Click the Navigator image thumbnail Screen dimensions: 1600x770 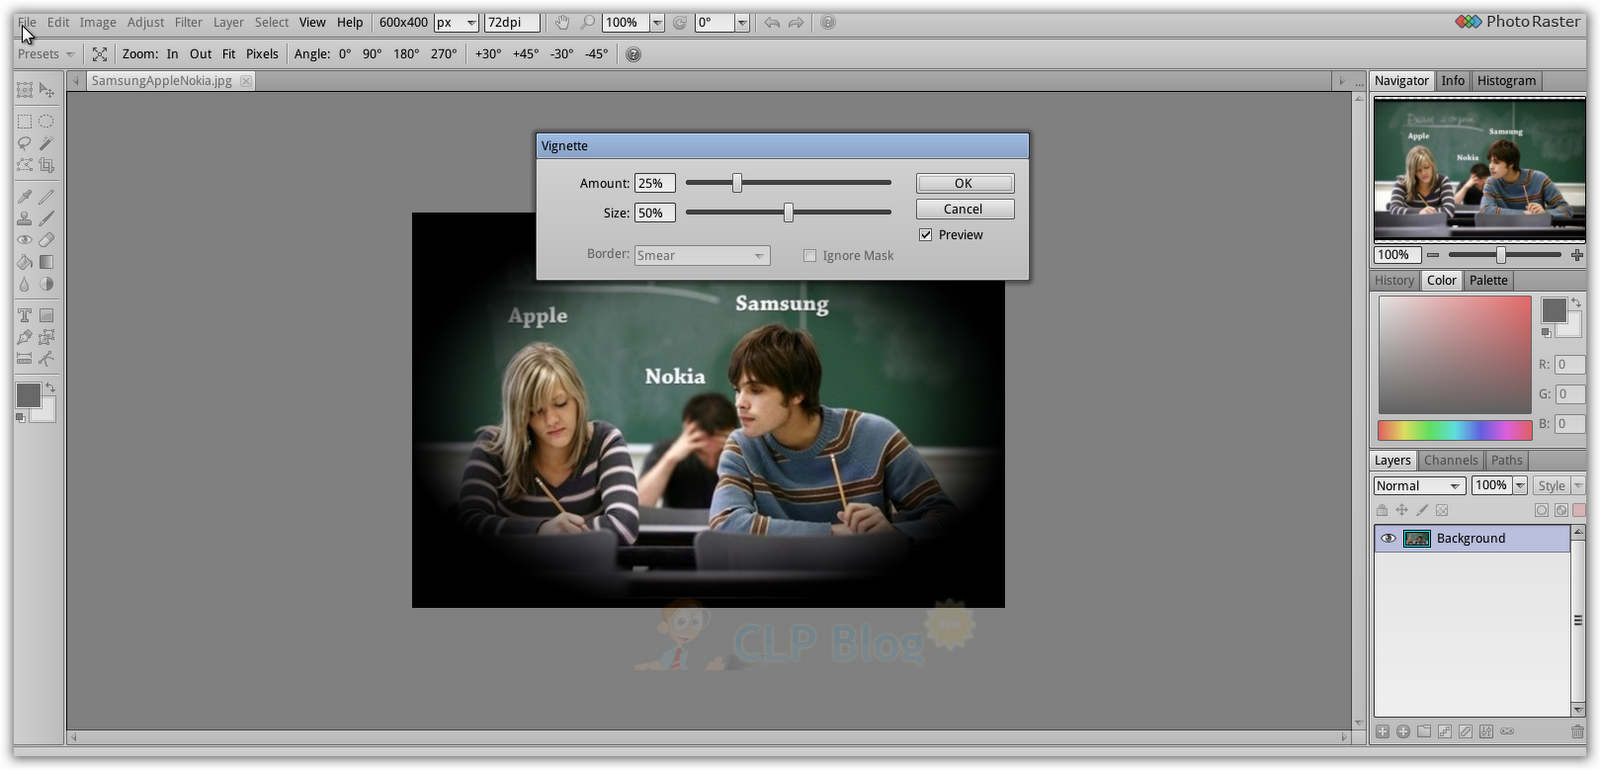[1479, 169]
